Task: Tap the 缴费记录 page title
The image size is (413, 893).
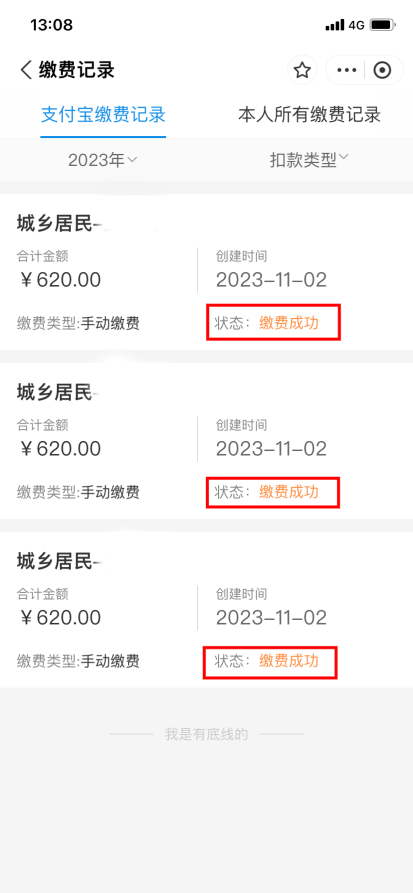Action: pos(77,71)
